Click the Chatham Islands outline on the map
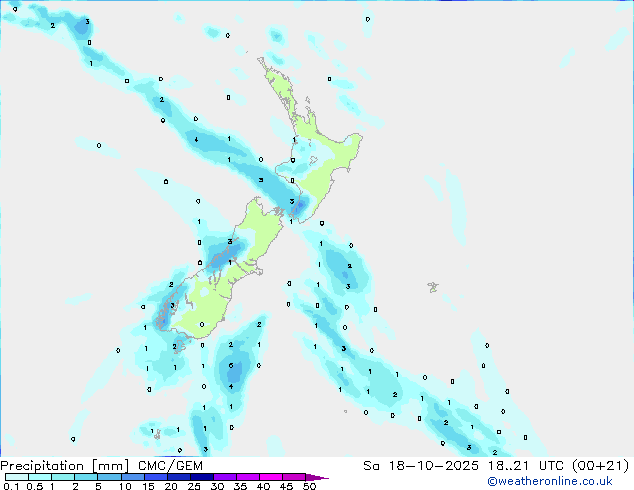Image resolution: width=634 pixels, height=490 pixels. [433, 287]
